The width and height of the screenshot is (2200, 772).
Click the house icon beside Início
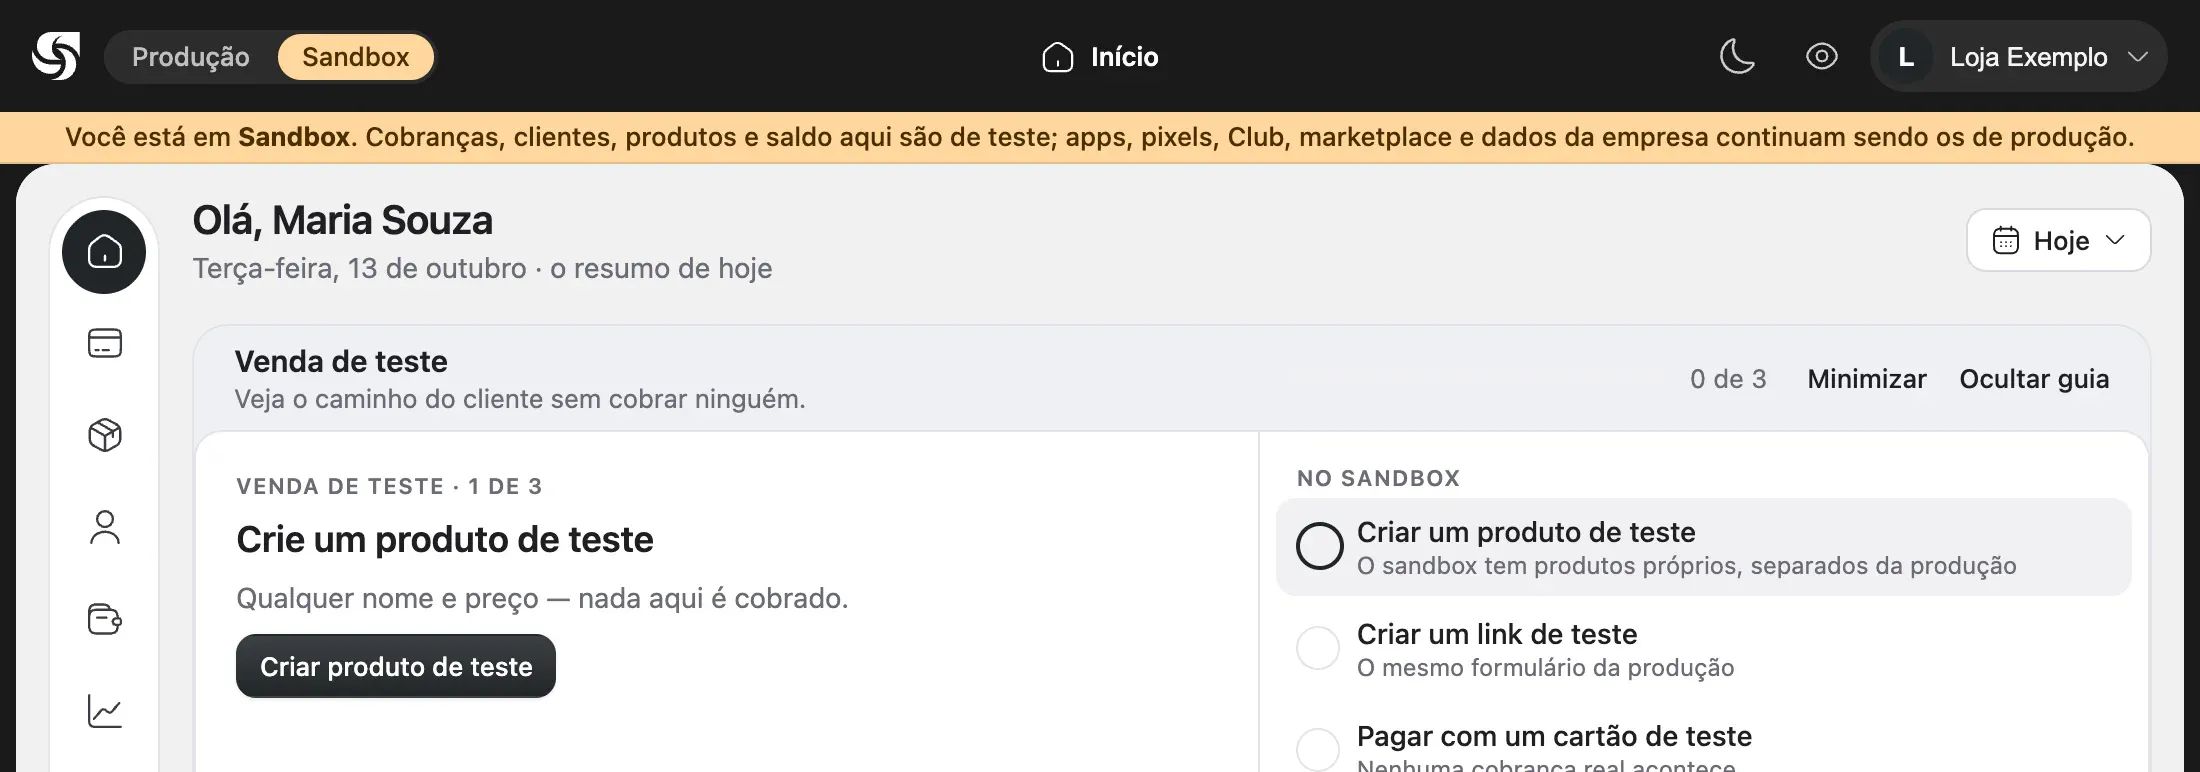coord(1057,57)
